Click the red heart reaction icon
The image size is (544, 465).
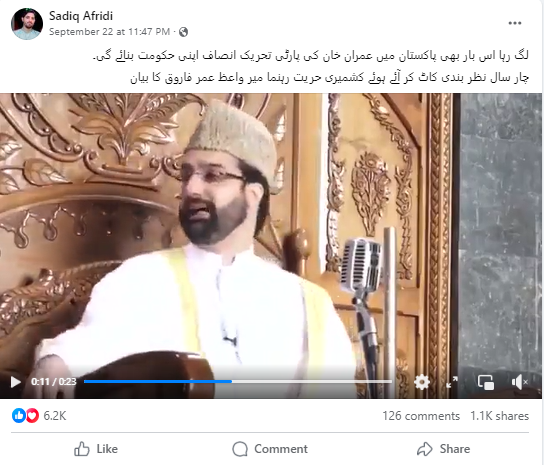[x=32, y=415]
